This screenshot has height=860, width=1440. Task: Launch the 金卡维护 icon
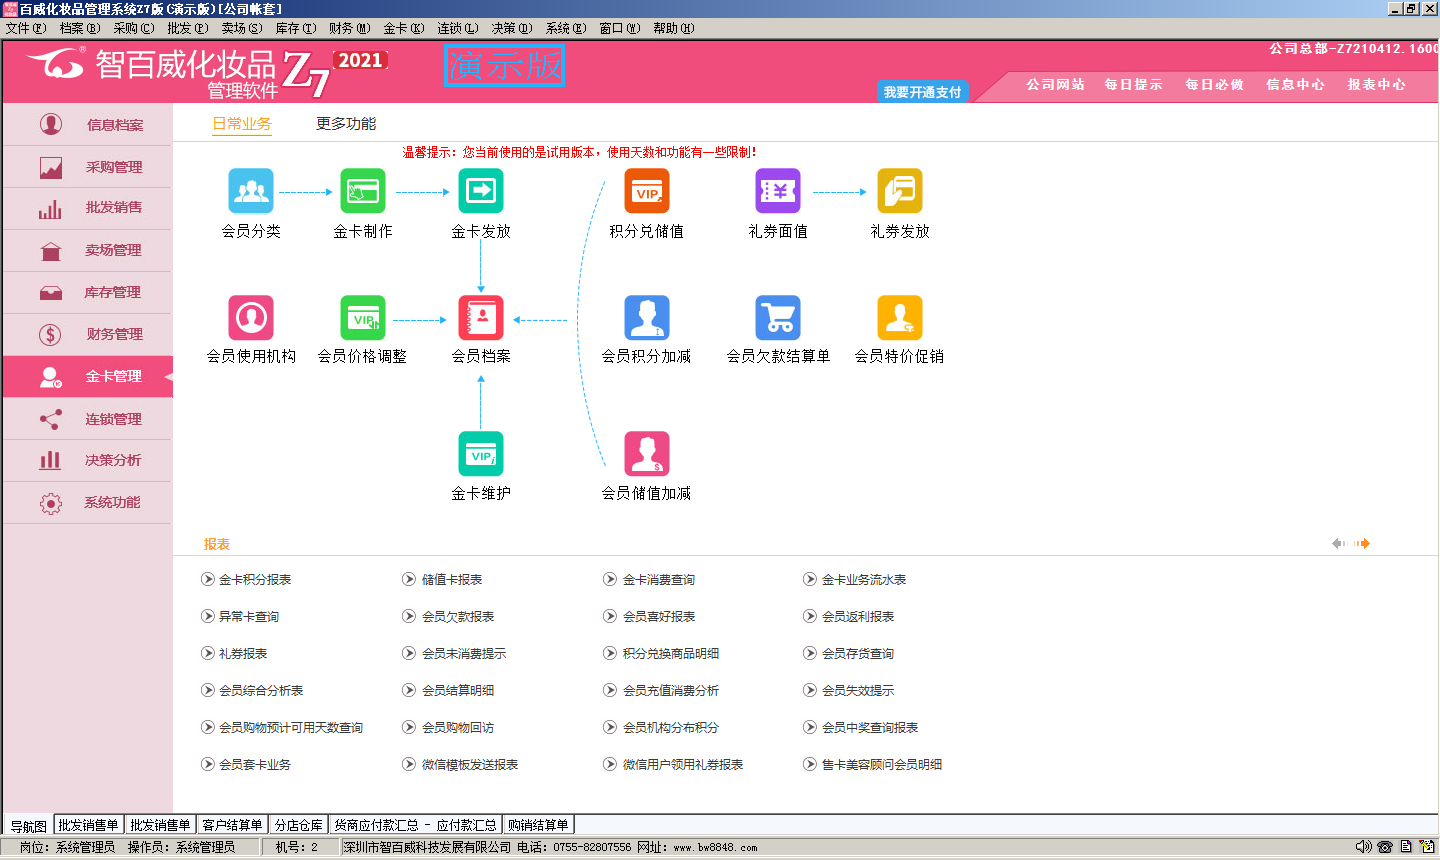point(480,454)
